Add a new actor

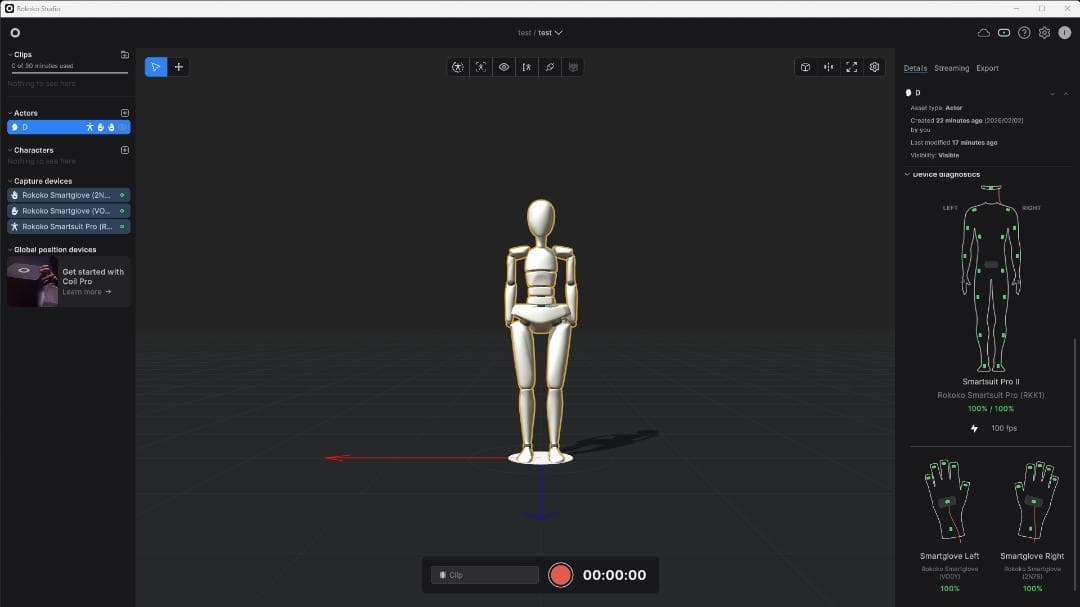tap(125, 113)
